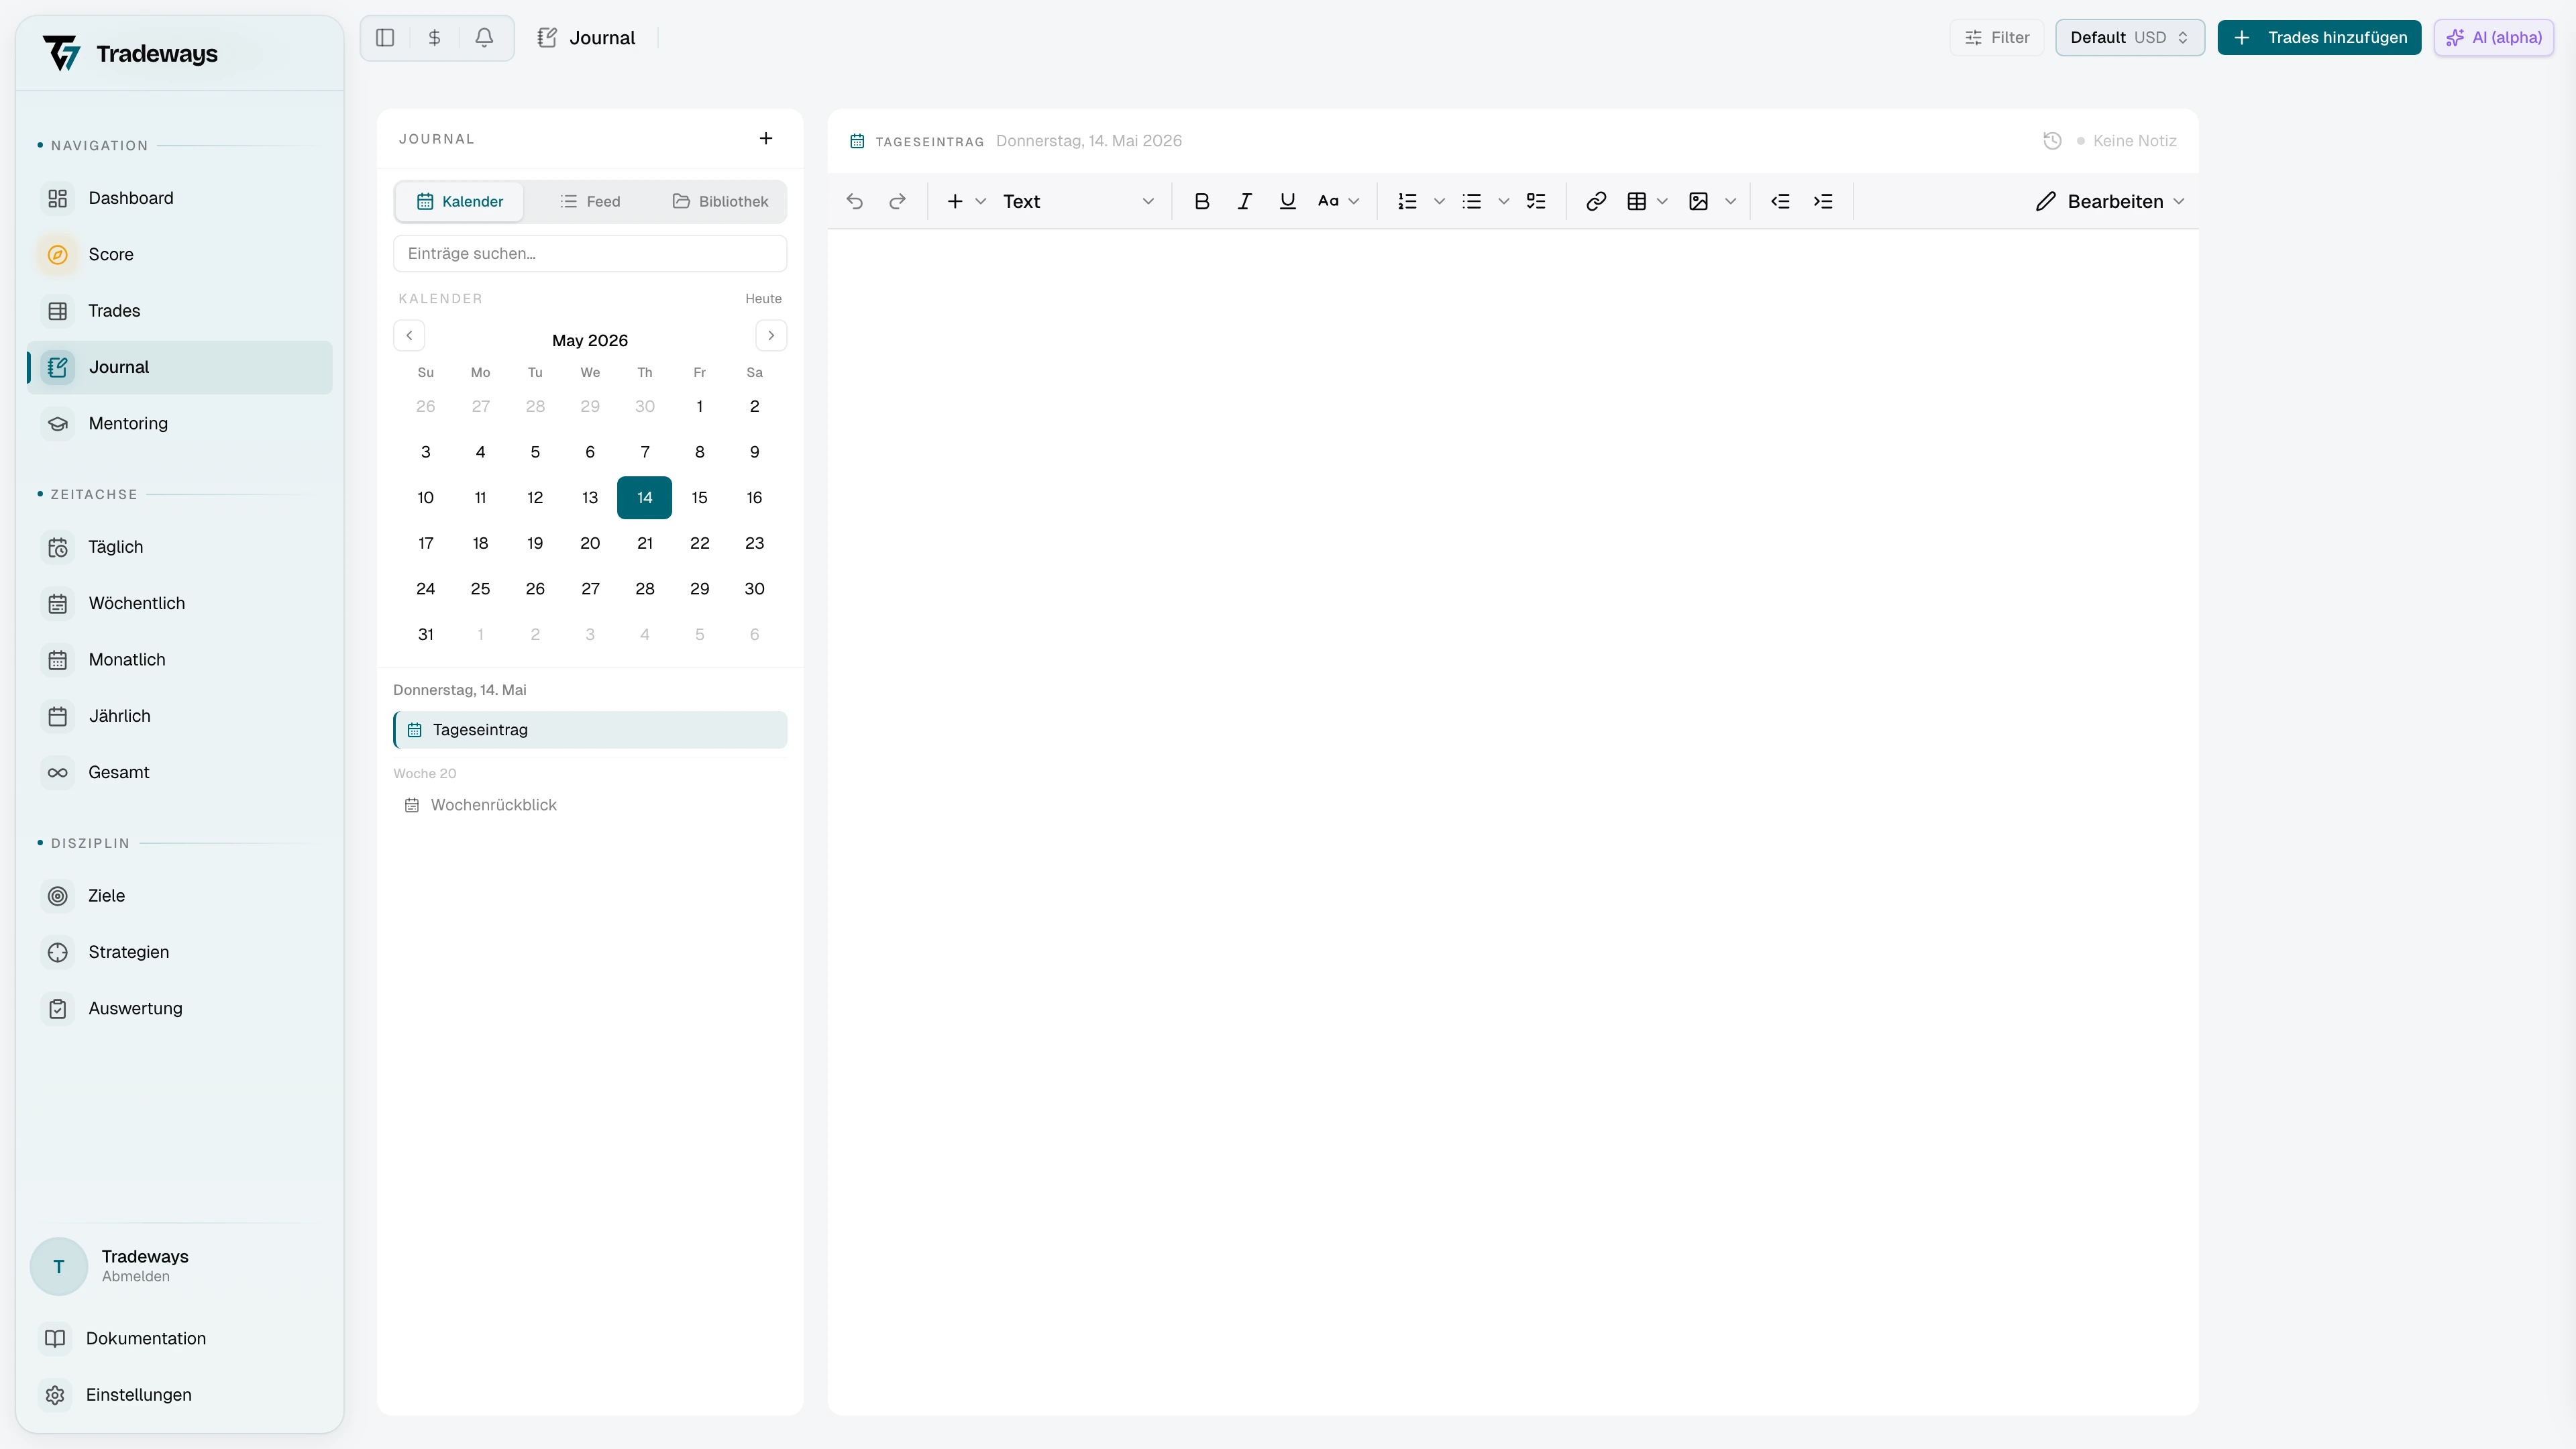
Task: Insert a checklist
Action: pyautogui.click(x=1536, y=201)
